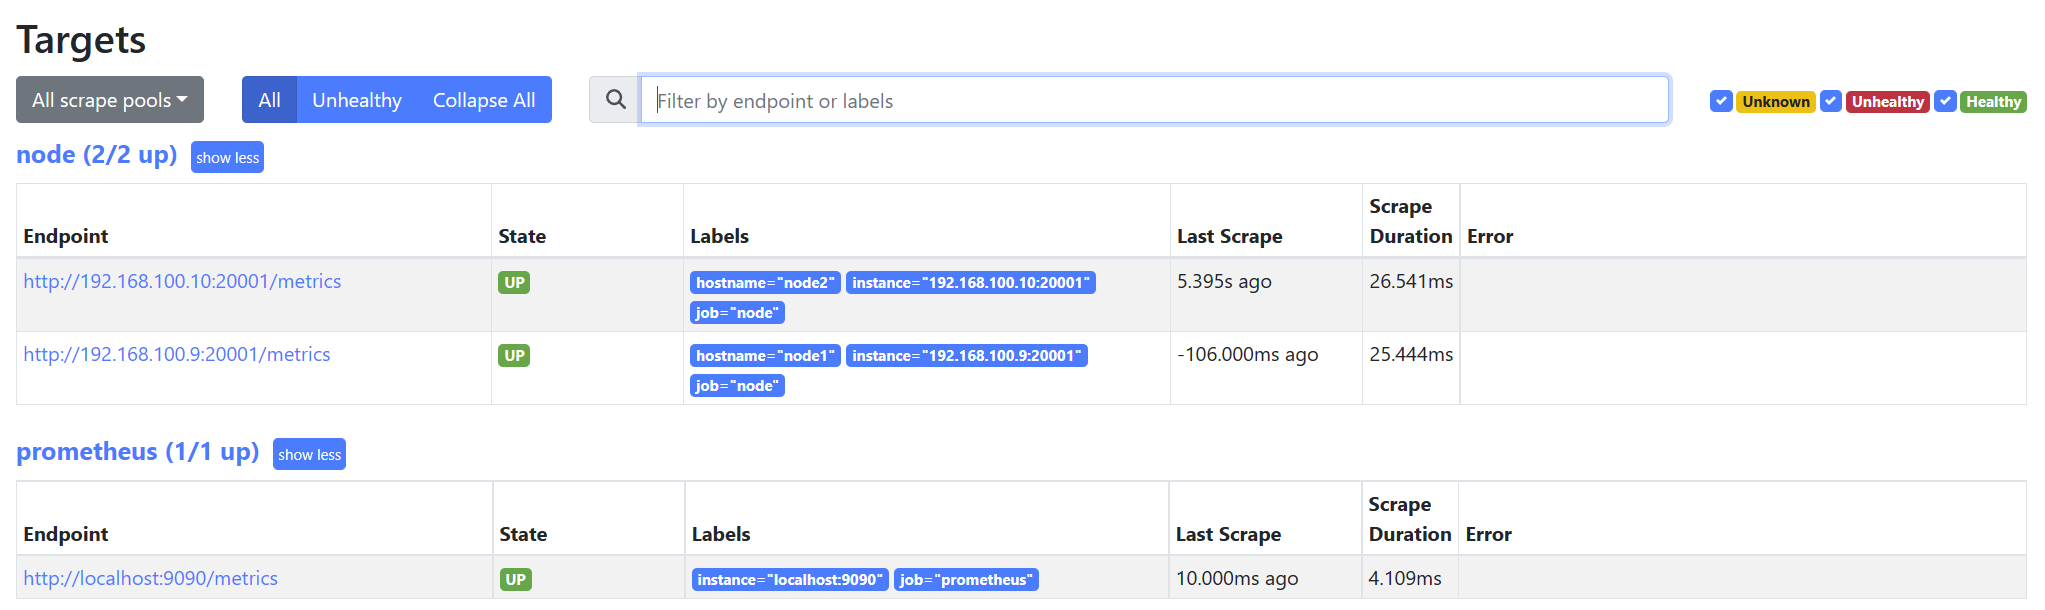Click the hostname="node2" label badge
The height and width of the screenshot is (610, 2045).
pyautogui.click(x=765, y=283)
